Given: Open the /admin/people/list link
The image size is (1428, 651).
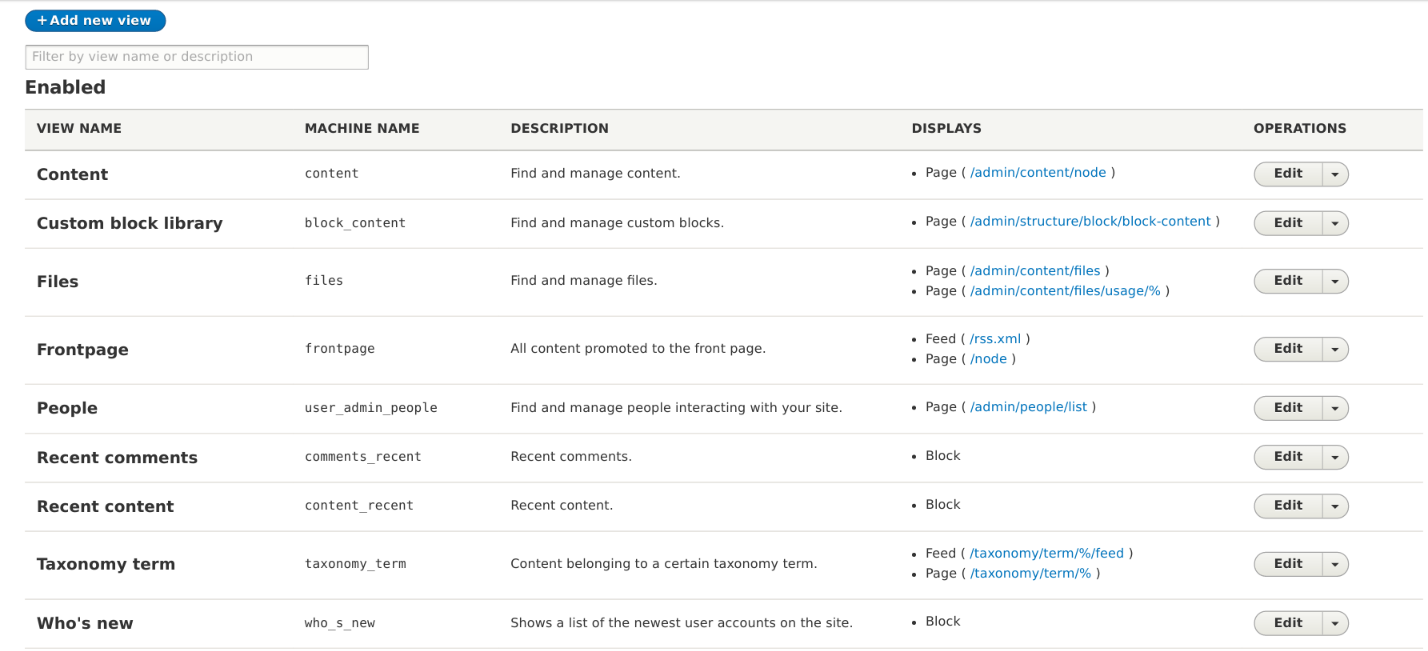Looking at the screenshot, I should (1031, 407).
